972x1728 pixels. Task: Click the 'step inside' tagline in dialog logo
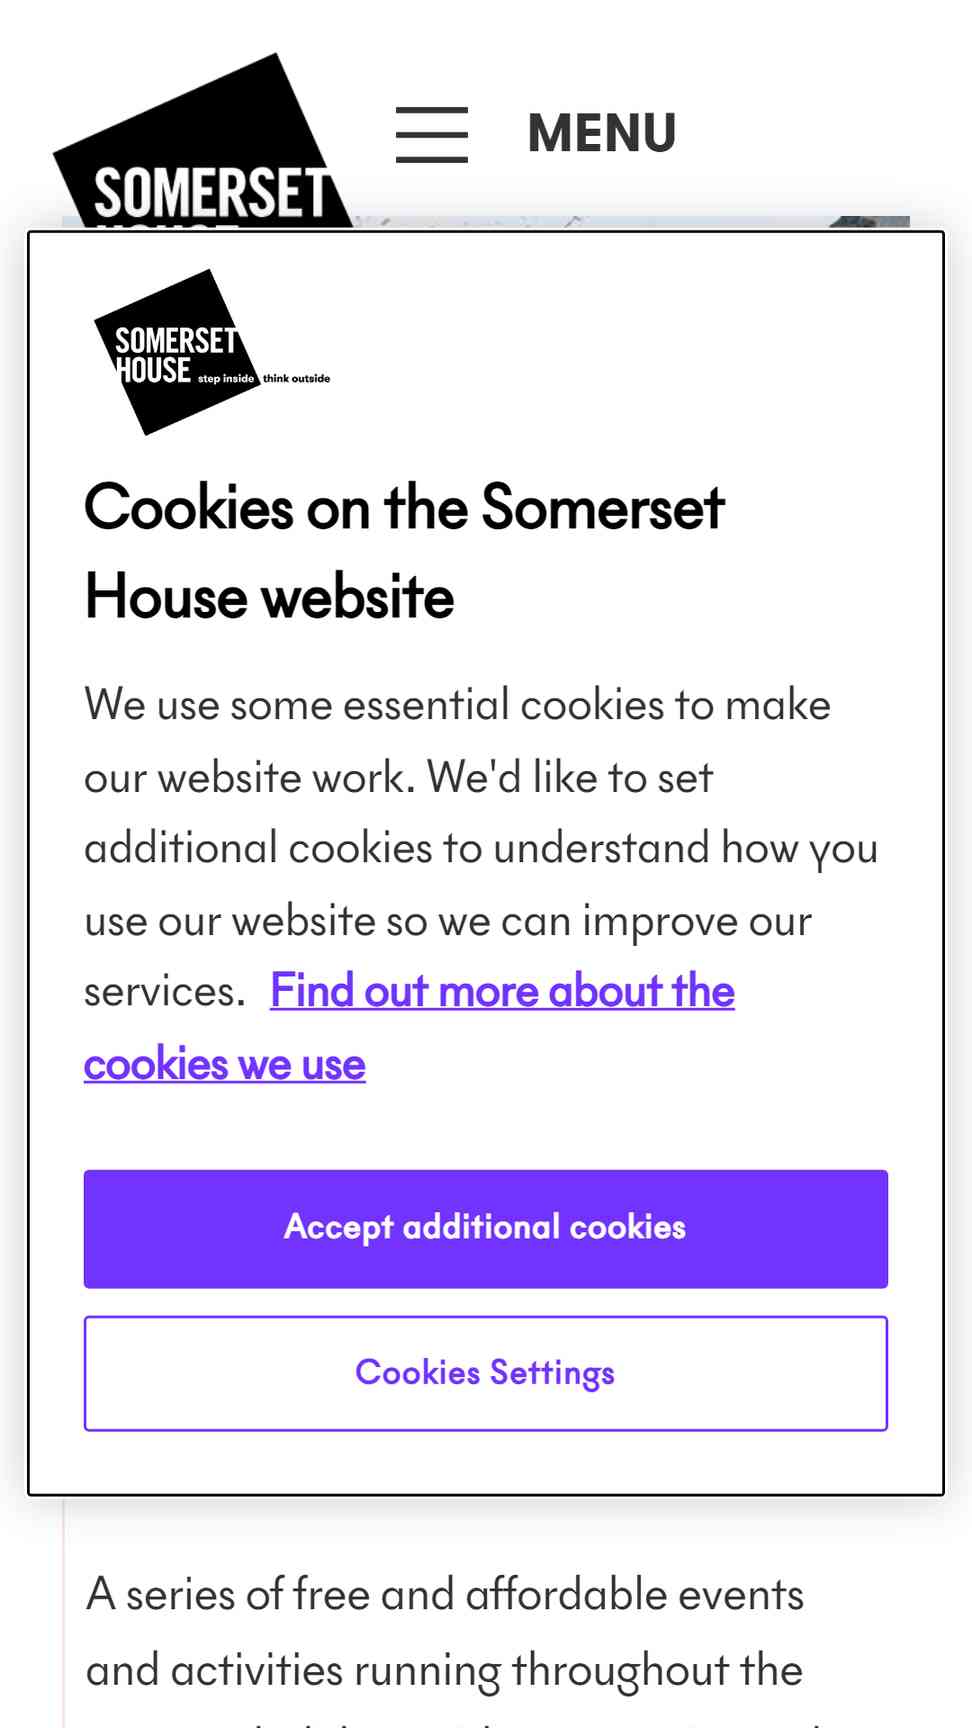[x=226, y=379]
